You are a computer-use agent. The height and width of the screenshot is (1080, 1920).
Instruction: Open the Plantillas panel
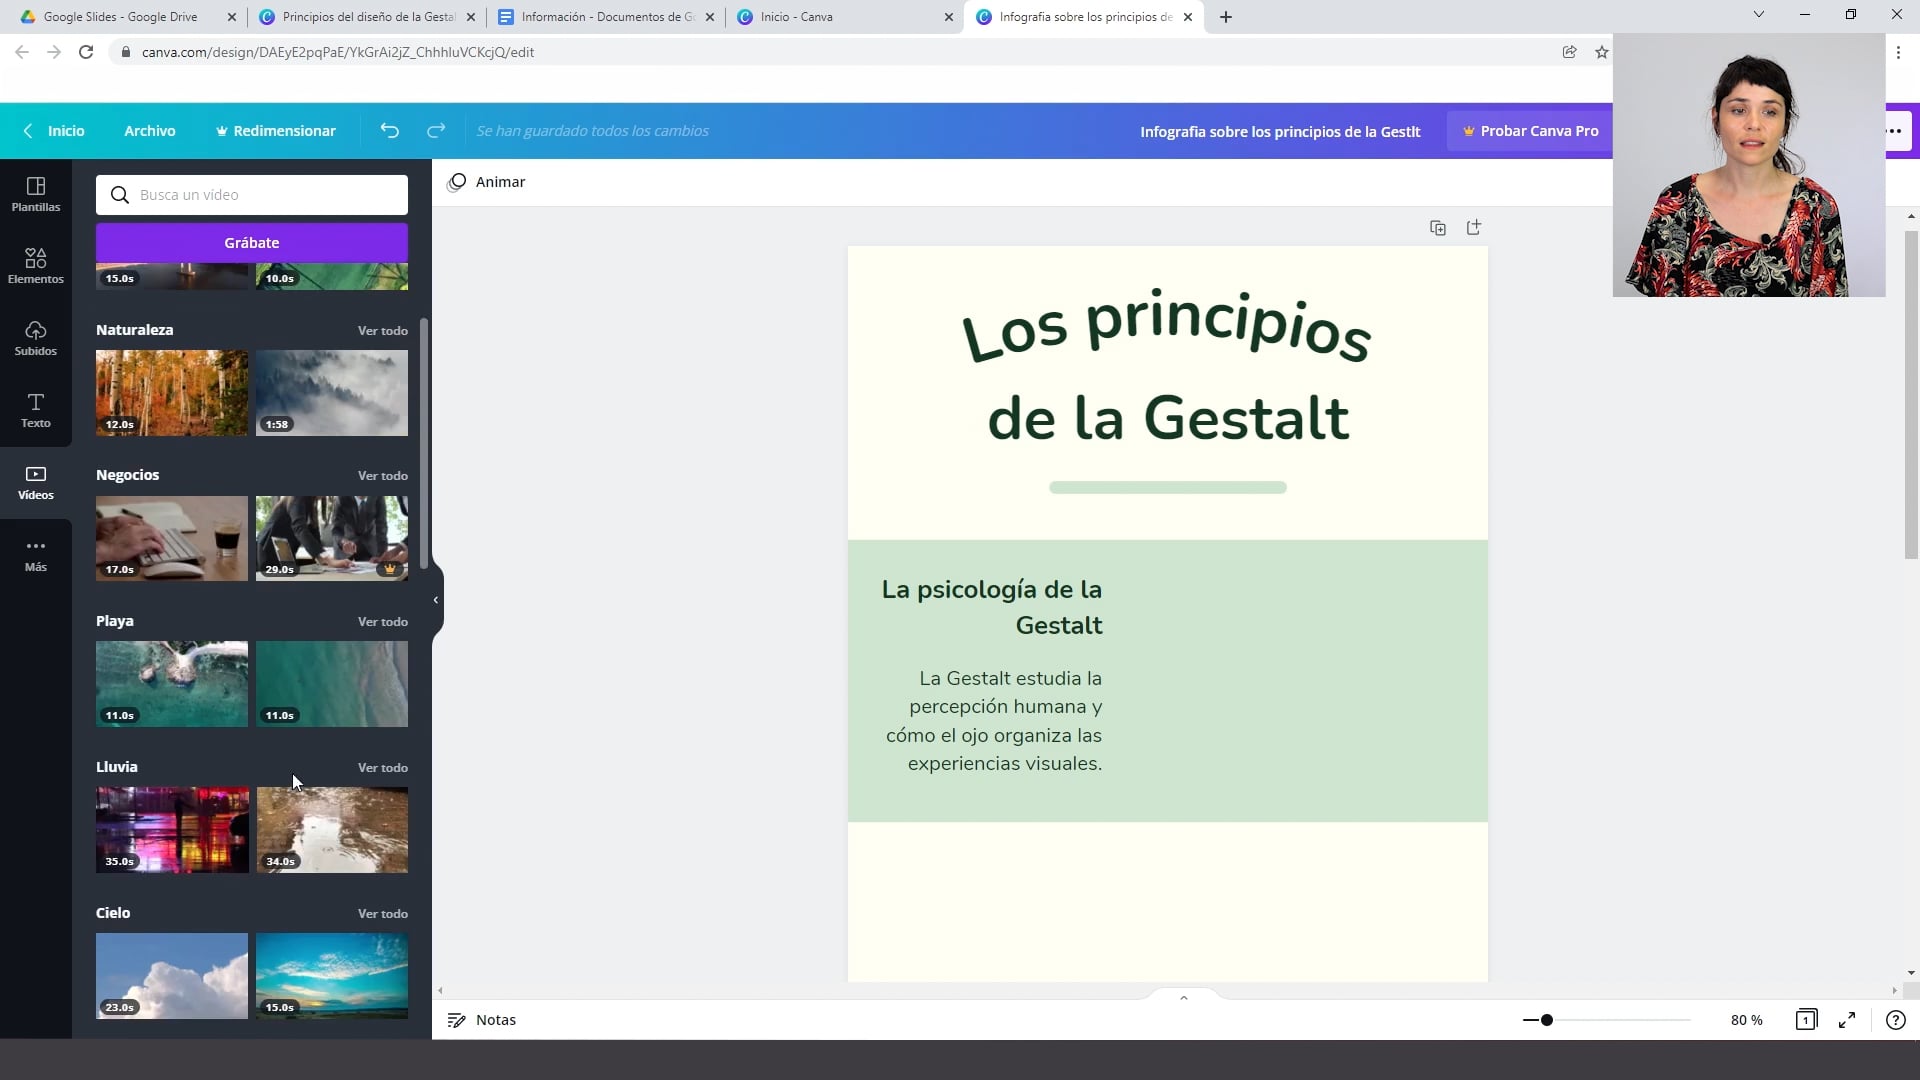point(35,193)
